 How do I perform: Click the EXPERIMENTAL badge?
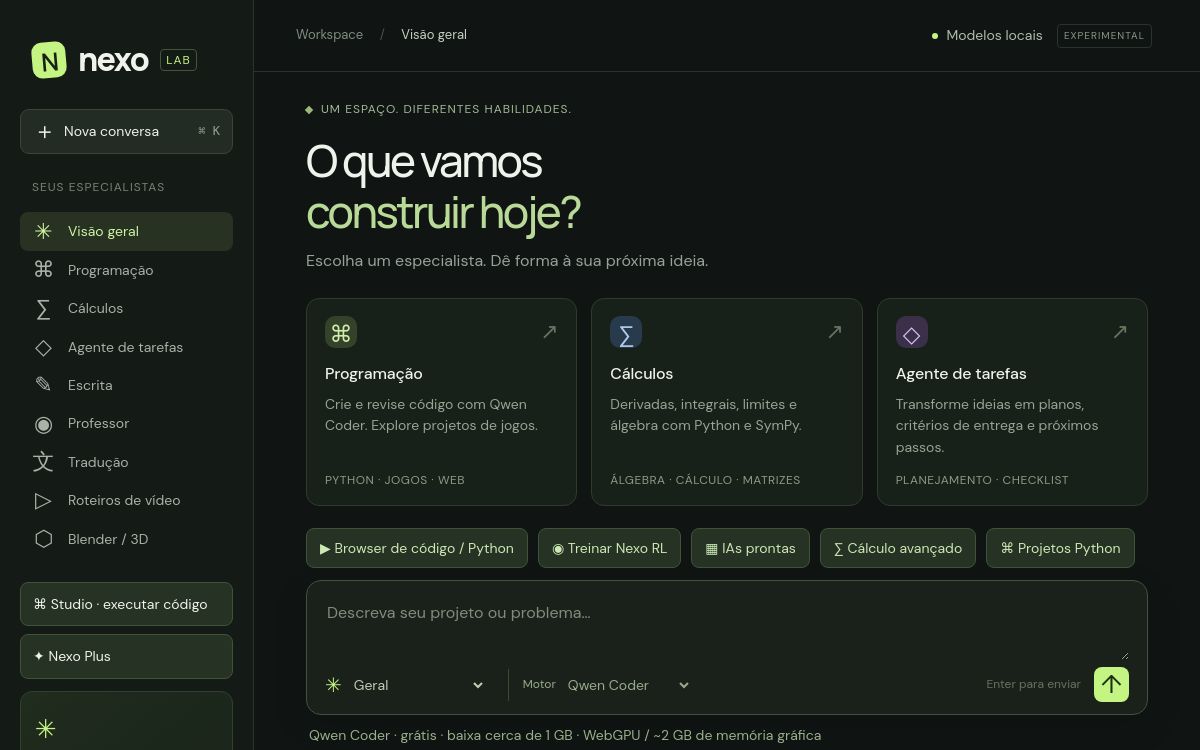click(1104, 36)
